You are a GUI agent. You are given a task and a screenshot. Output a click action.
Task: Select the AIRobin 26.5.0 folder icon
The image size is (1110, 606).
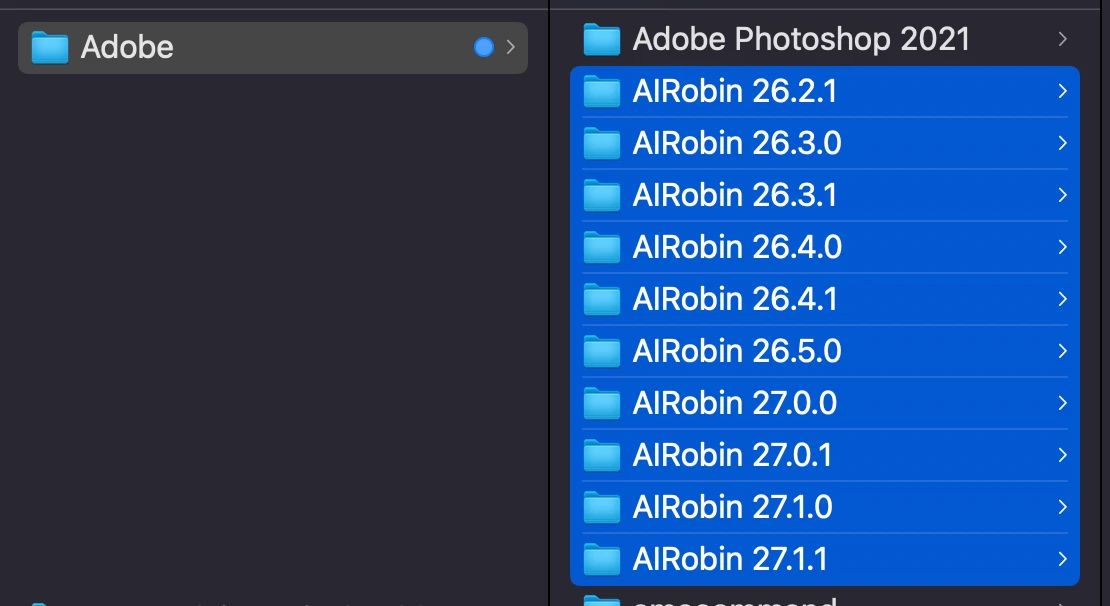click(602, 351)
